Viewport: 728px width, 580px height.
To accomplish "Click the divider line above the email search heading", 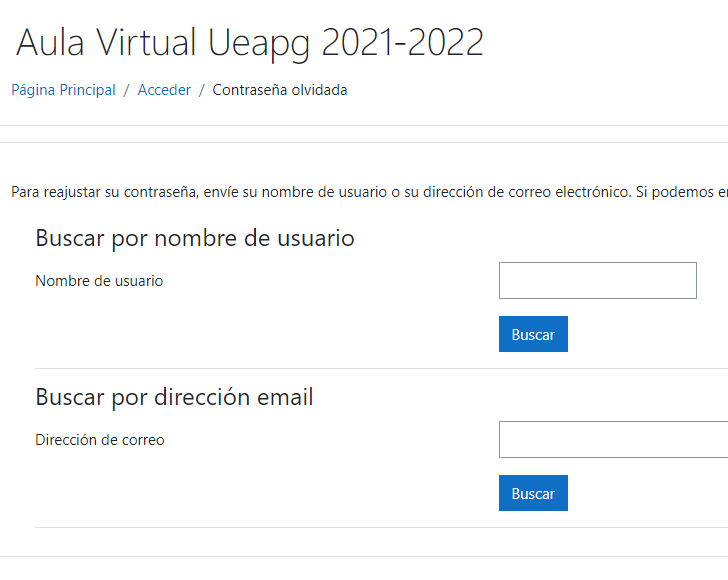I will (x=380, y=368).
